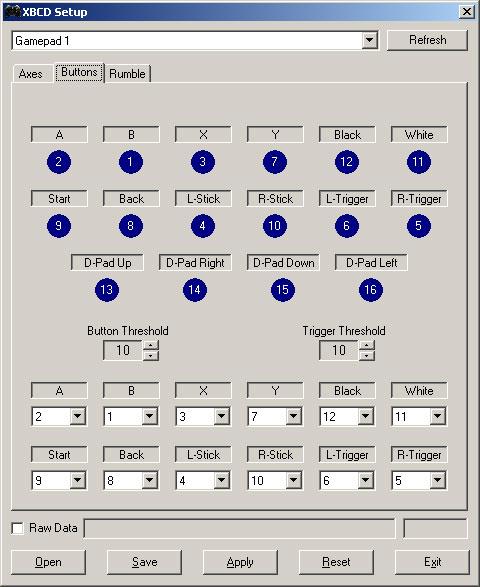480x587 pixels.
Task: Enable the Raw Data checkbox
Action: click(x=18, y=528)
